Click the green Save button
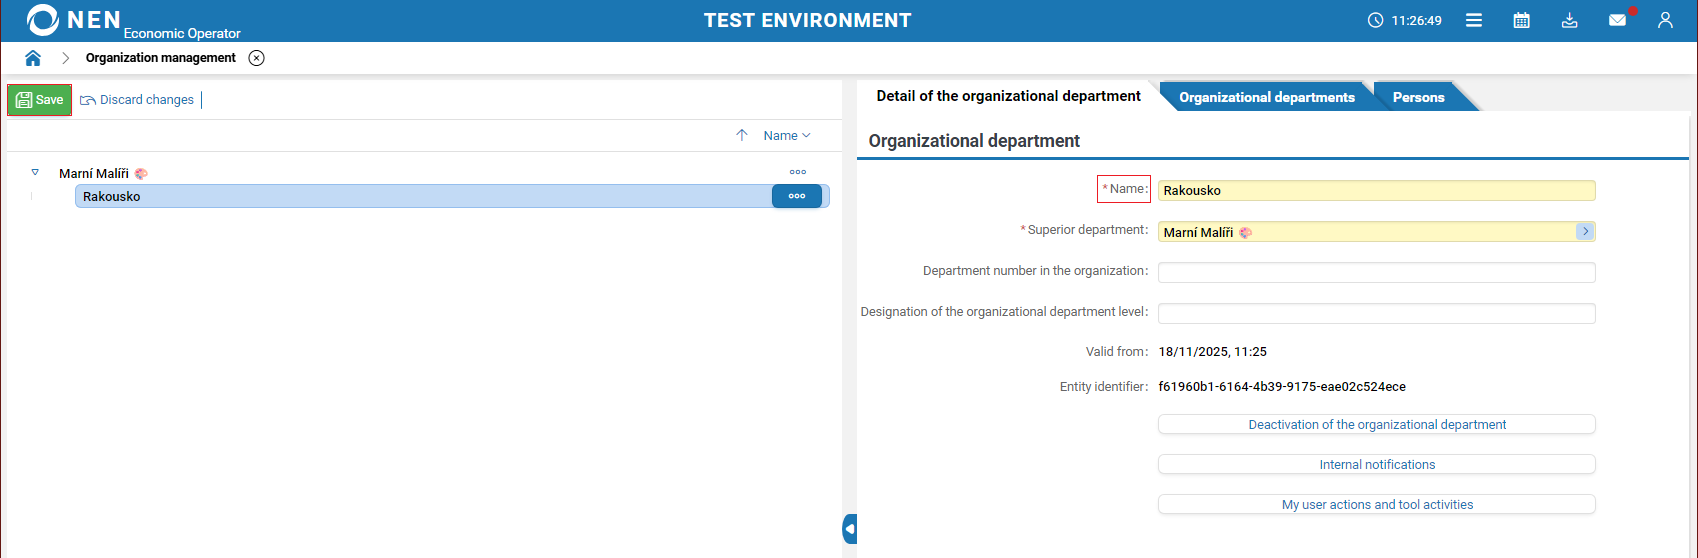 (40, 100)
